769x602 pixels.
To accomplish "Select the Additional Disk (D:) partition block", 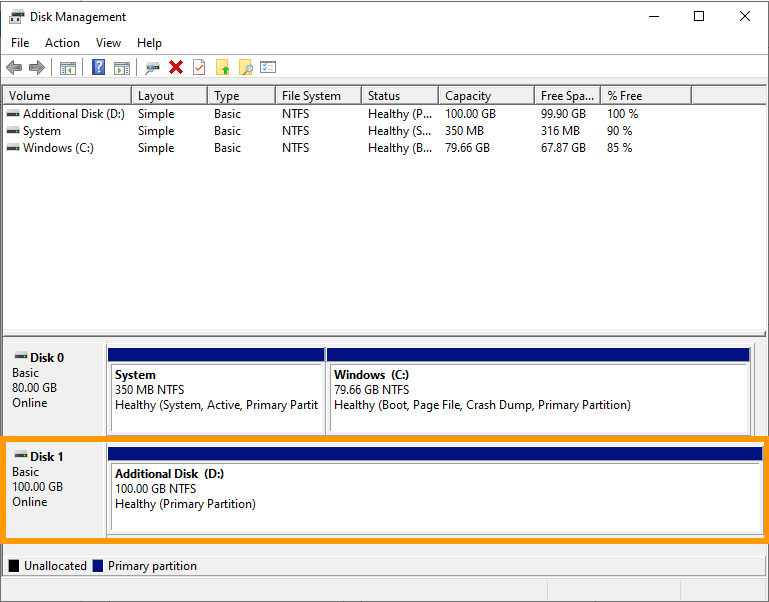I will coord(434,490).
